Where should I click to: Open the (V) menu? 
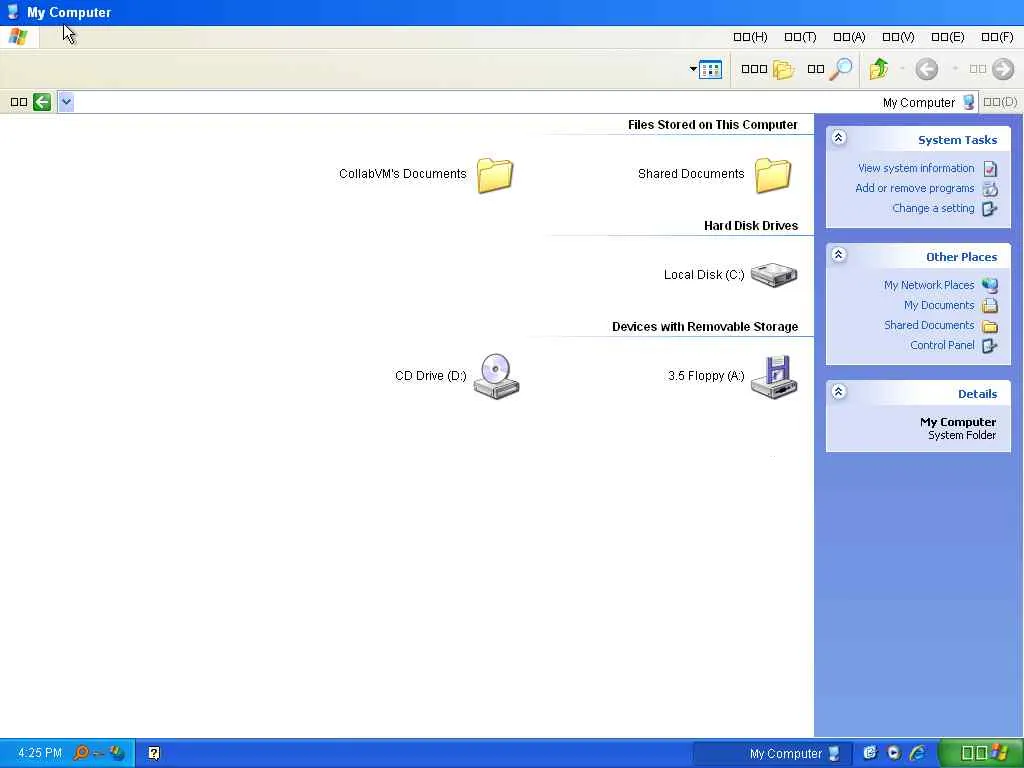pos(898,37)
